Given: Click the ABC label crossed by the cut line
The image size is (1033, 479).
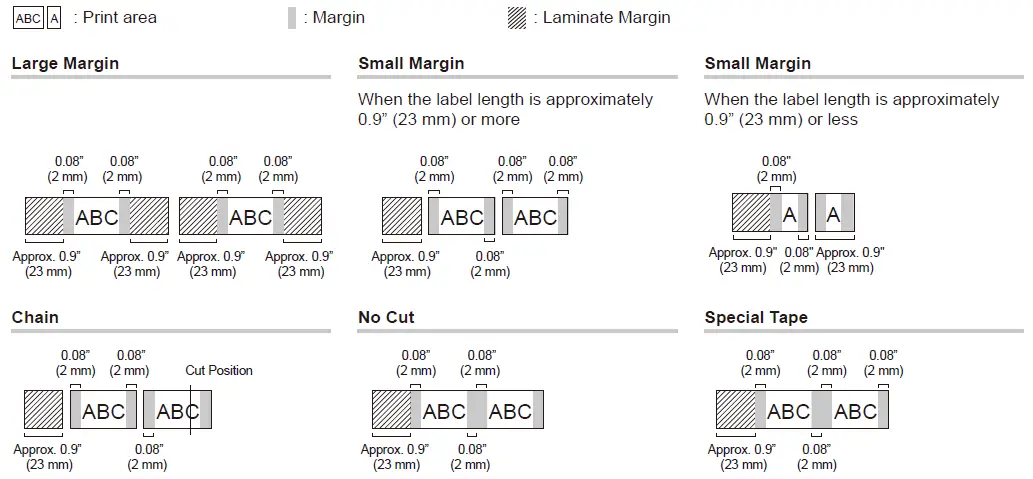Looking at the screenshot, I should (178, 411).
